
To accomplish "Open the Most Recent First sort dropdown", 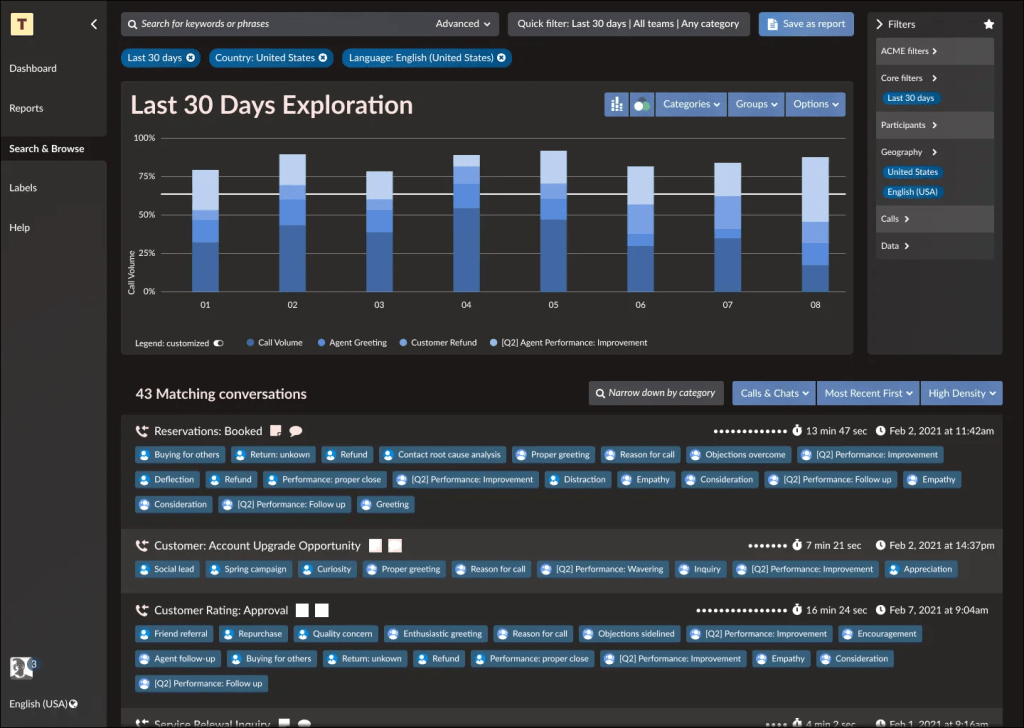I will [867, 393].
